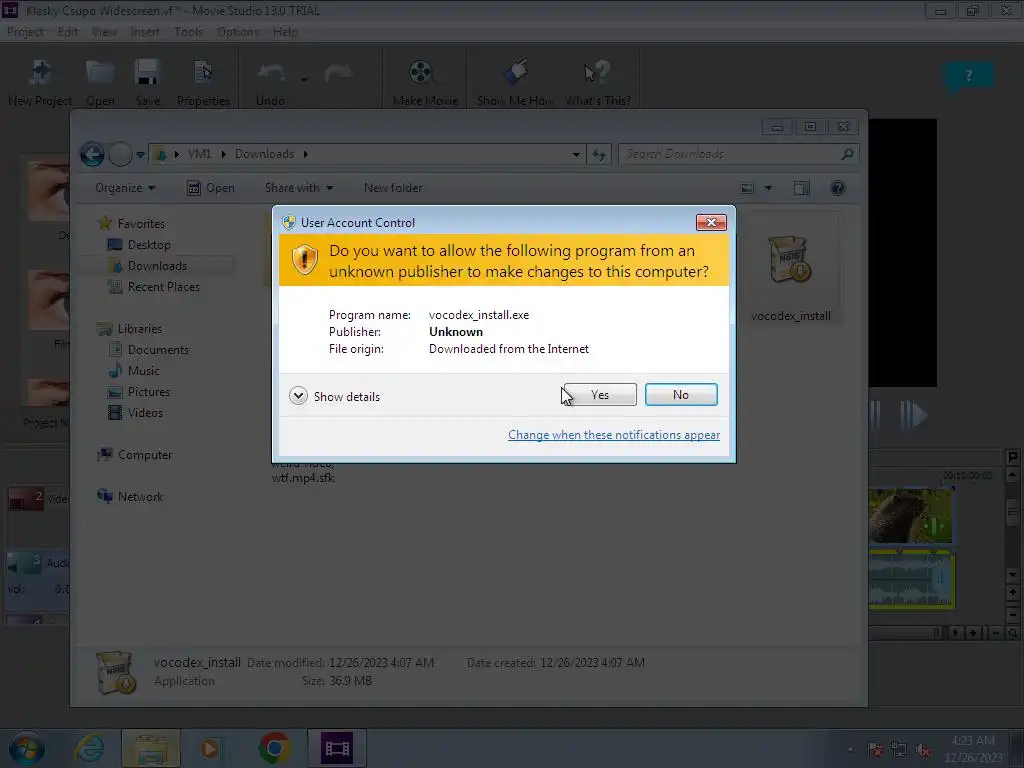Open the Undo history dropdown arrow

coord(304,80)
